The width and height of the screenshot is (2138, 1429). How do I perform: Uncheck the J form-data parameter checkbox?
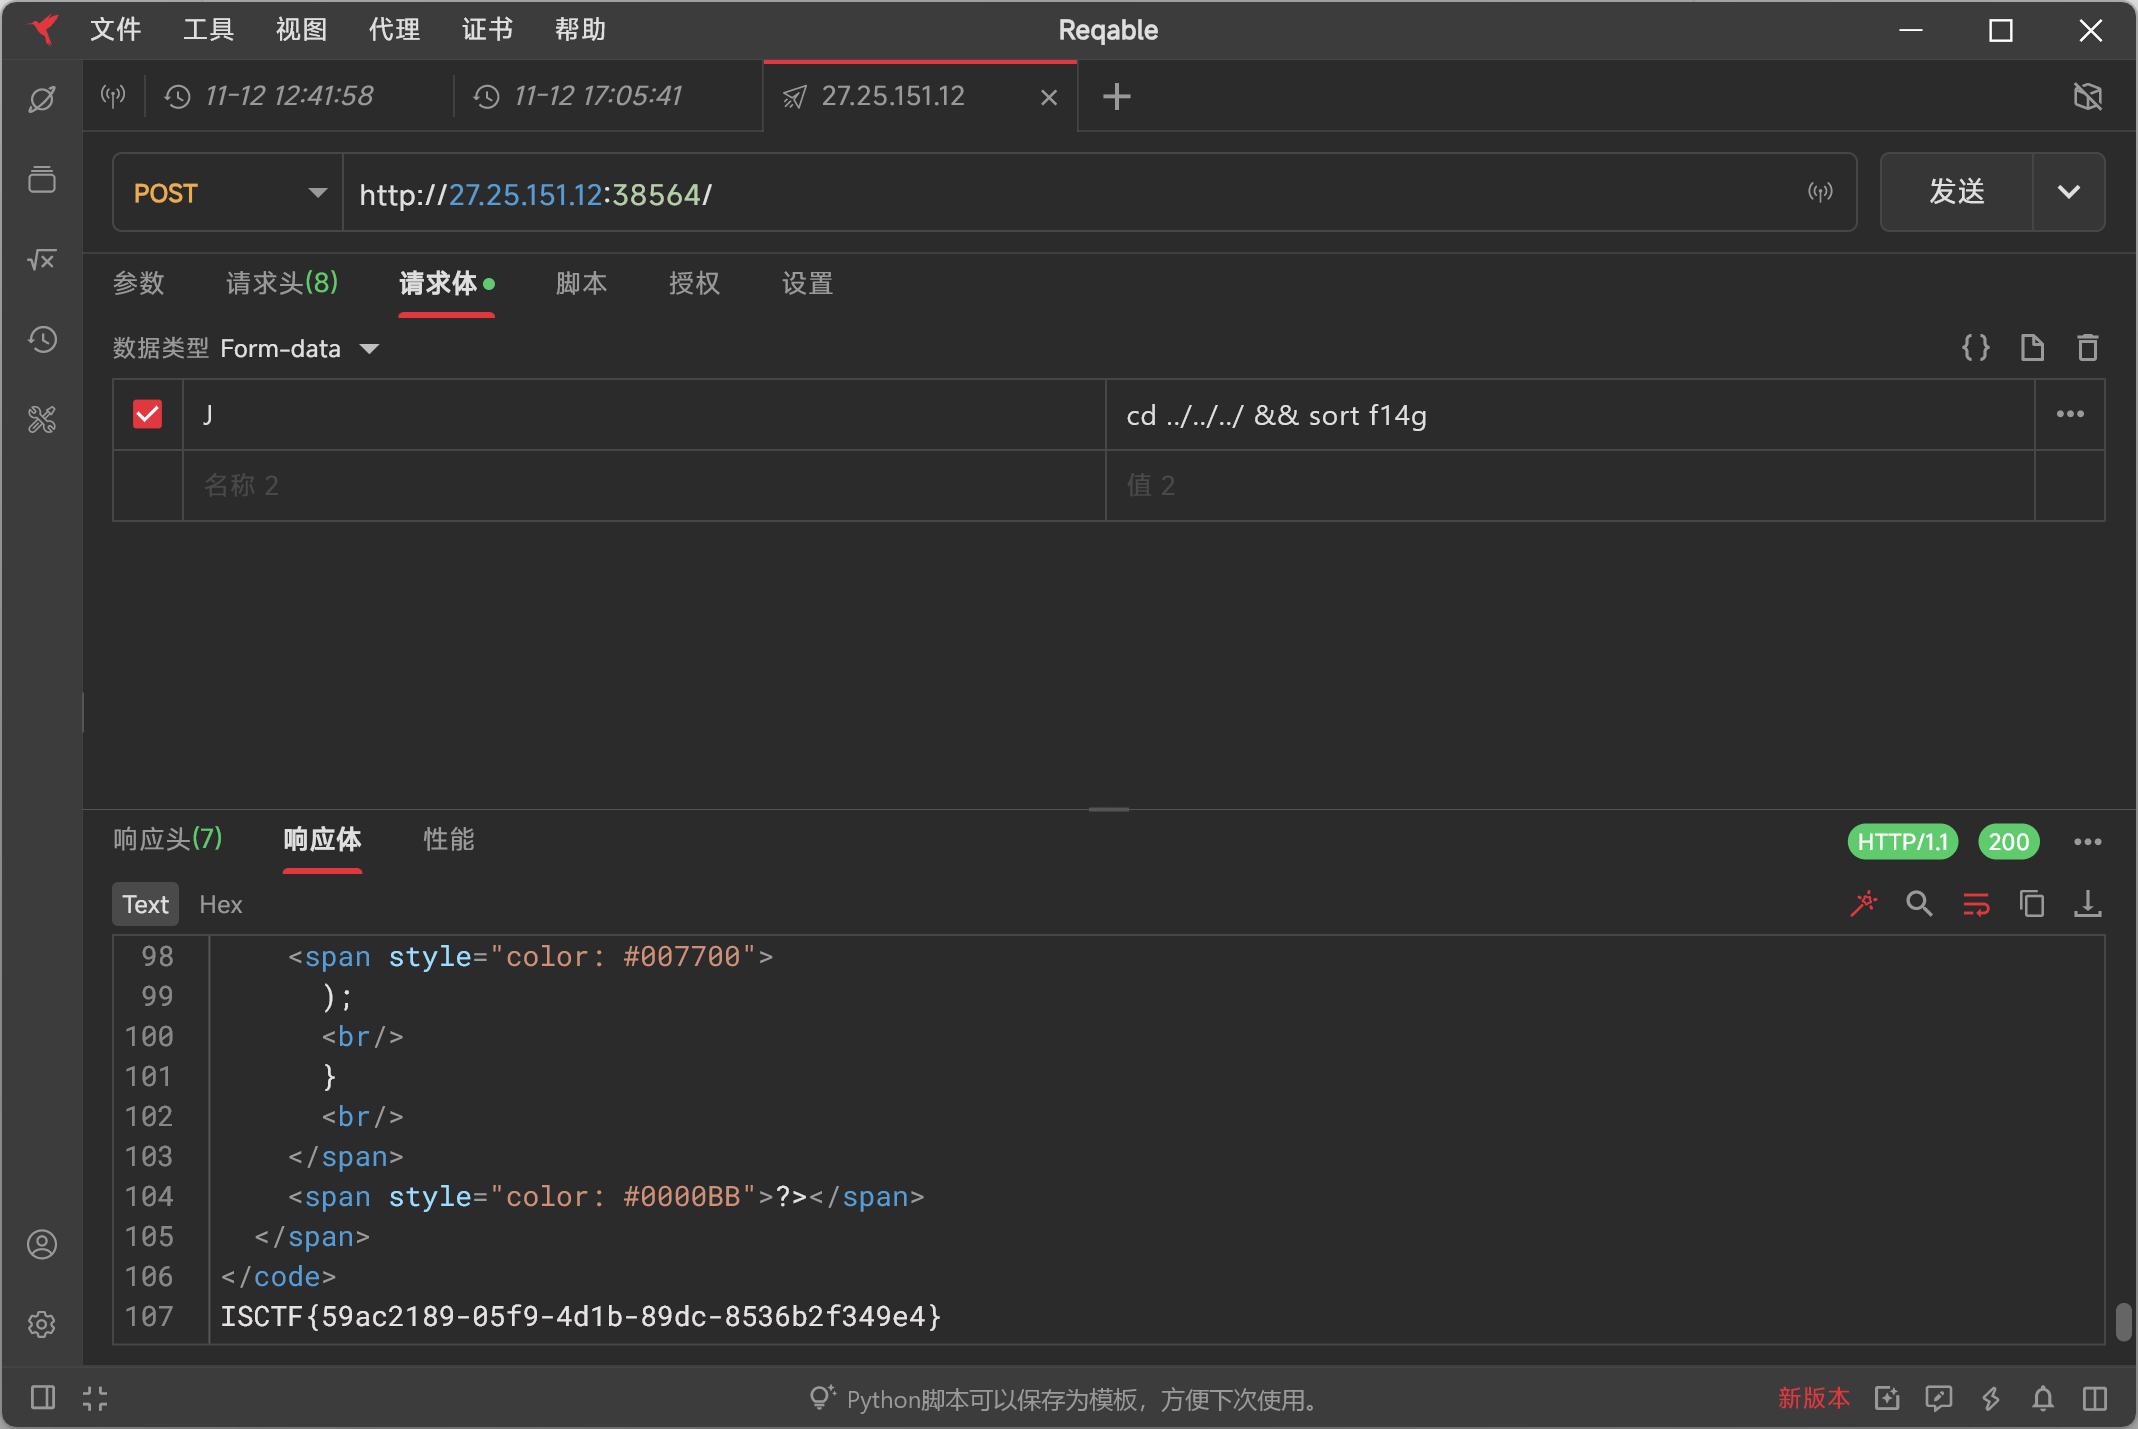[x=148, y=414]
